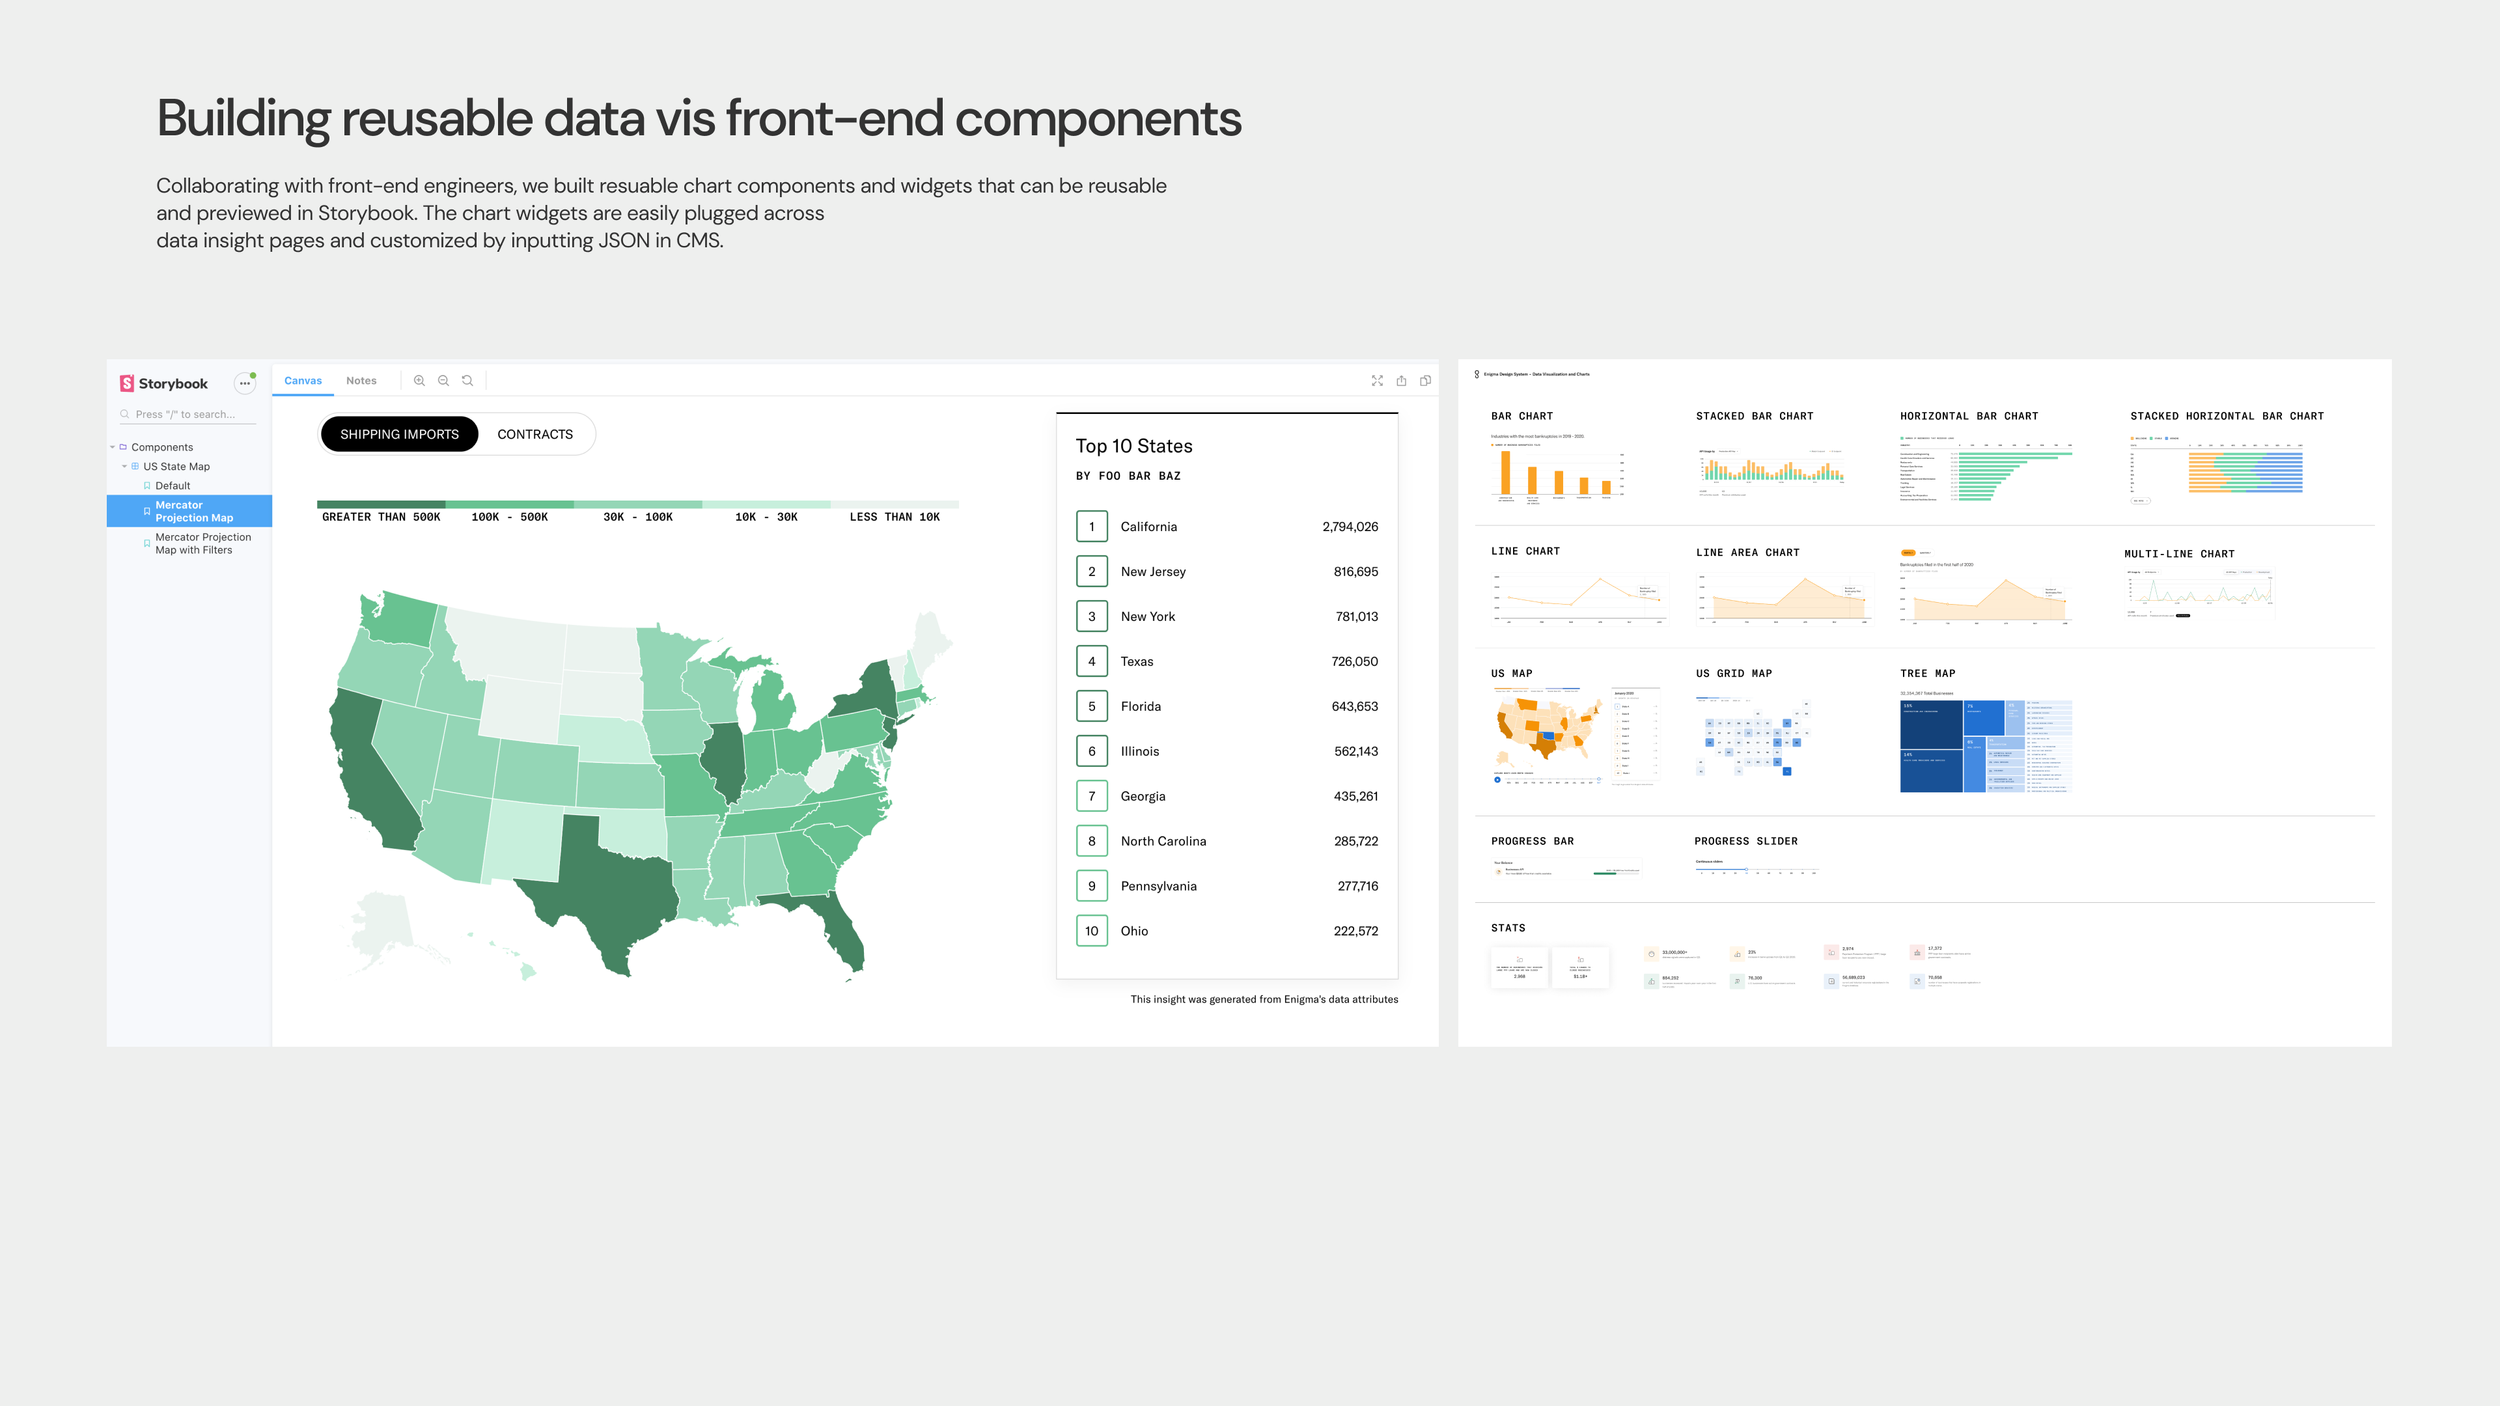Click the US State Map component icon
Image resolution: width=2500 pixels, height=1406 pixels.
(x=135, y=466)
